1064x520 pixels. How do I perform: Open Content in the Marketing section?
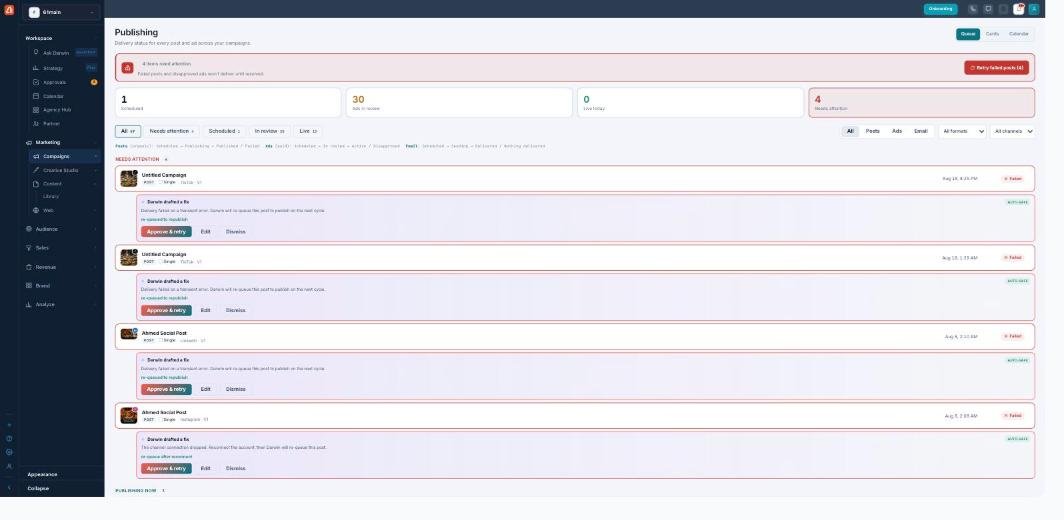tap(65, 184)
